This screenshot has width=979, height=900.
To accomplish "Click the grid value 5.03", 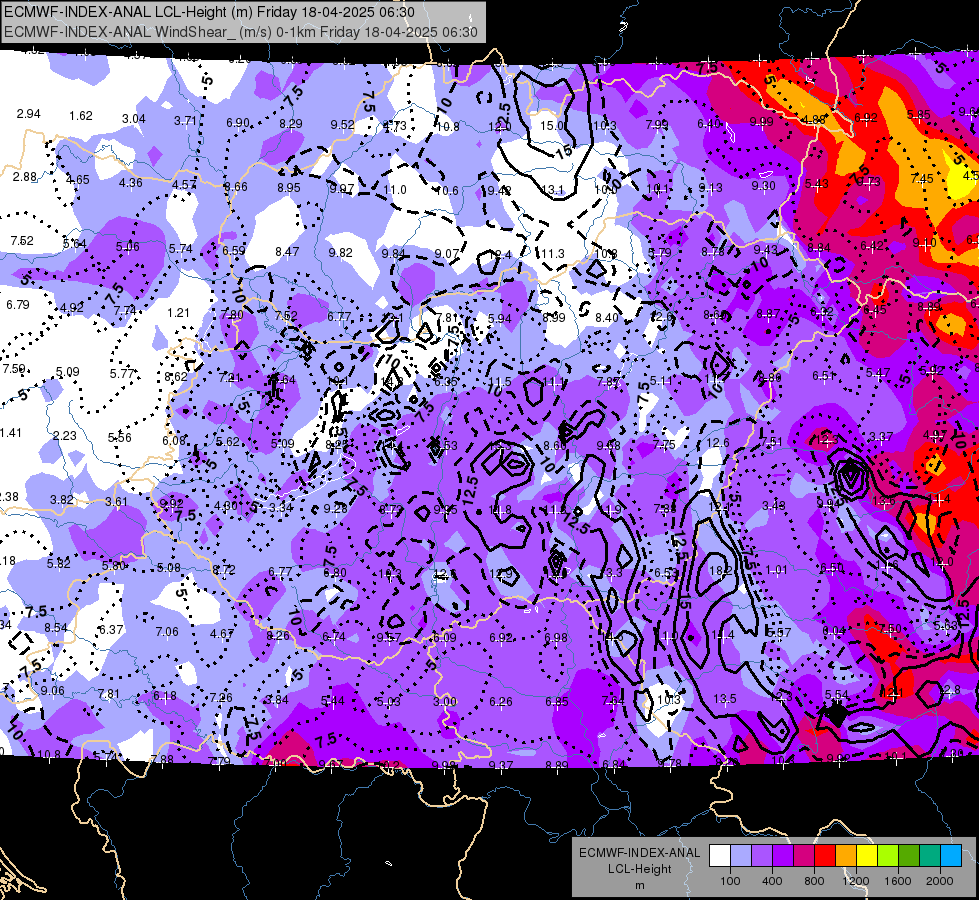I will click(388, 701).
